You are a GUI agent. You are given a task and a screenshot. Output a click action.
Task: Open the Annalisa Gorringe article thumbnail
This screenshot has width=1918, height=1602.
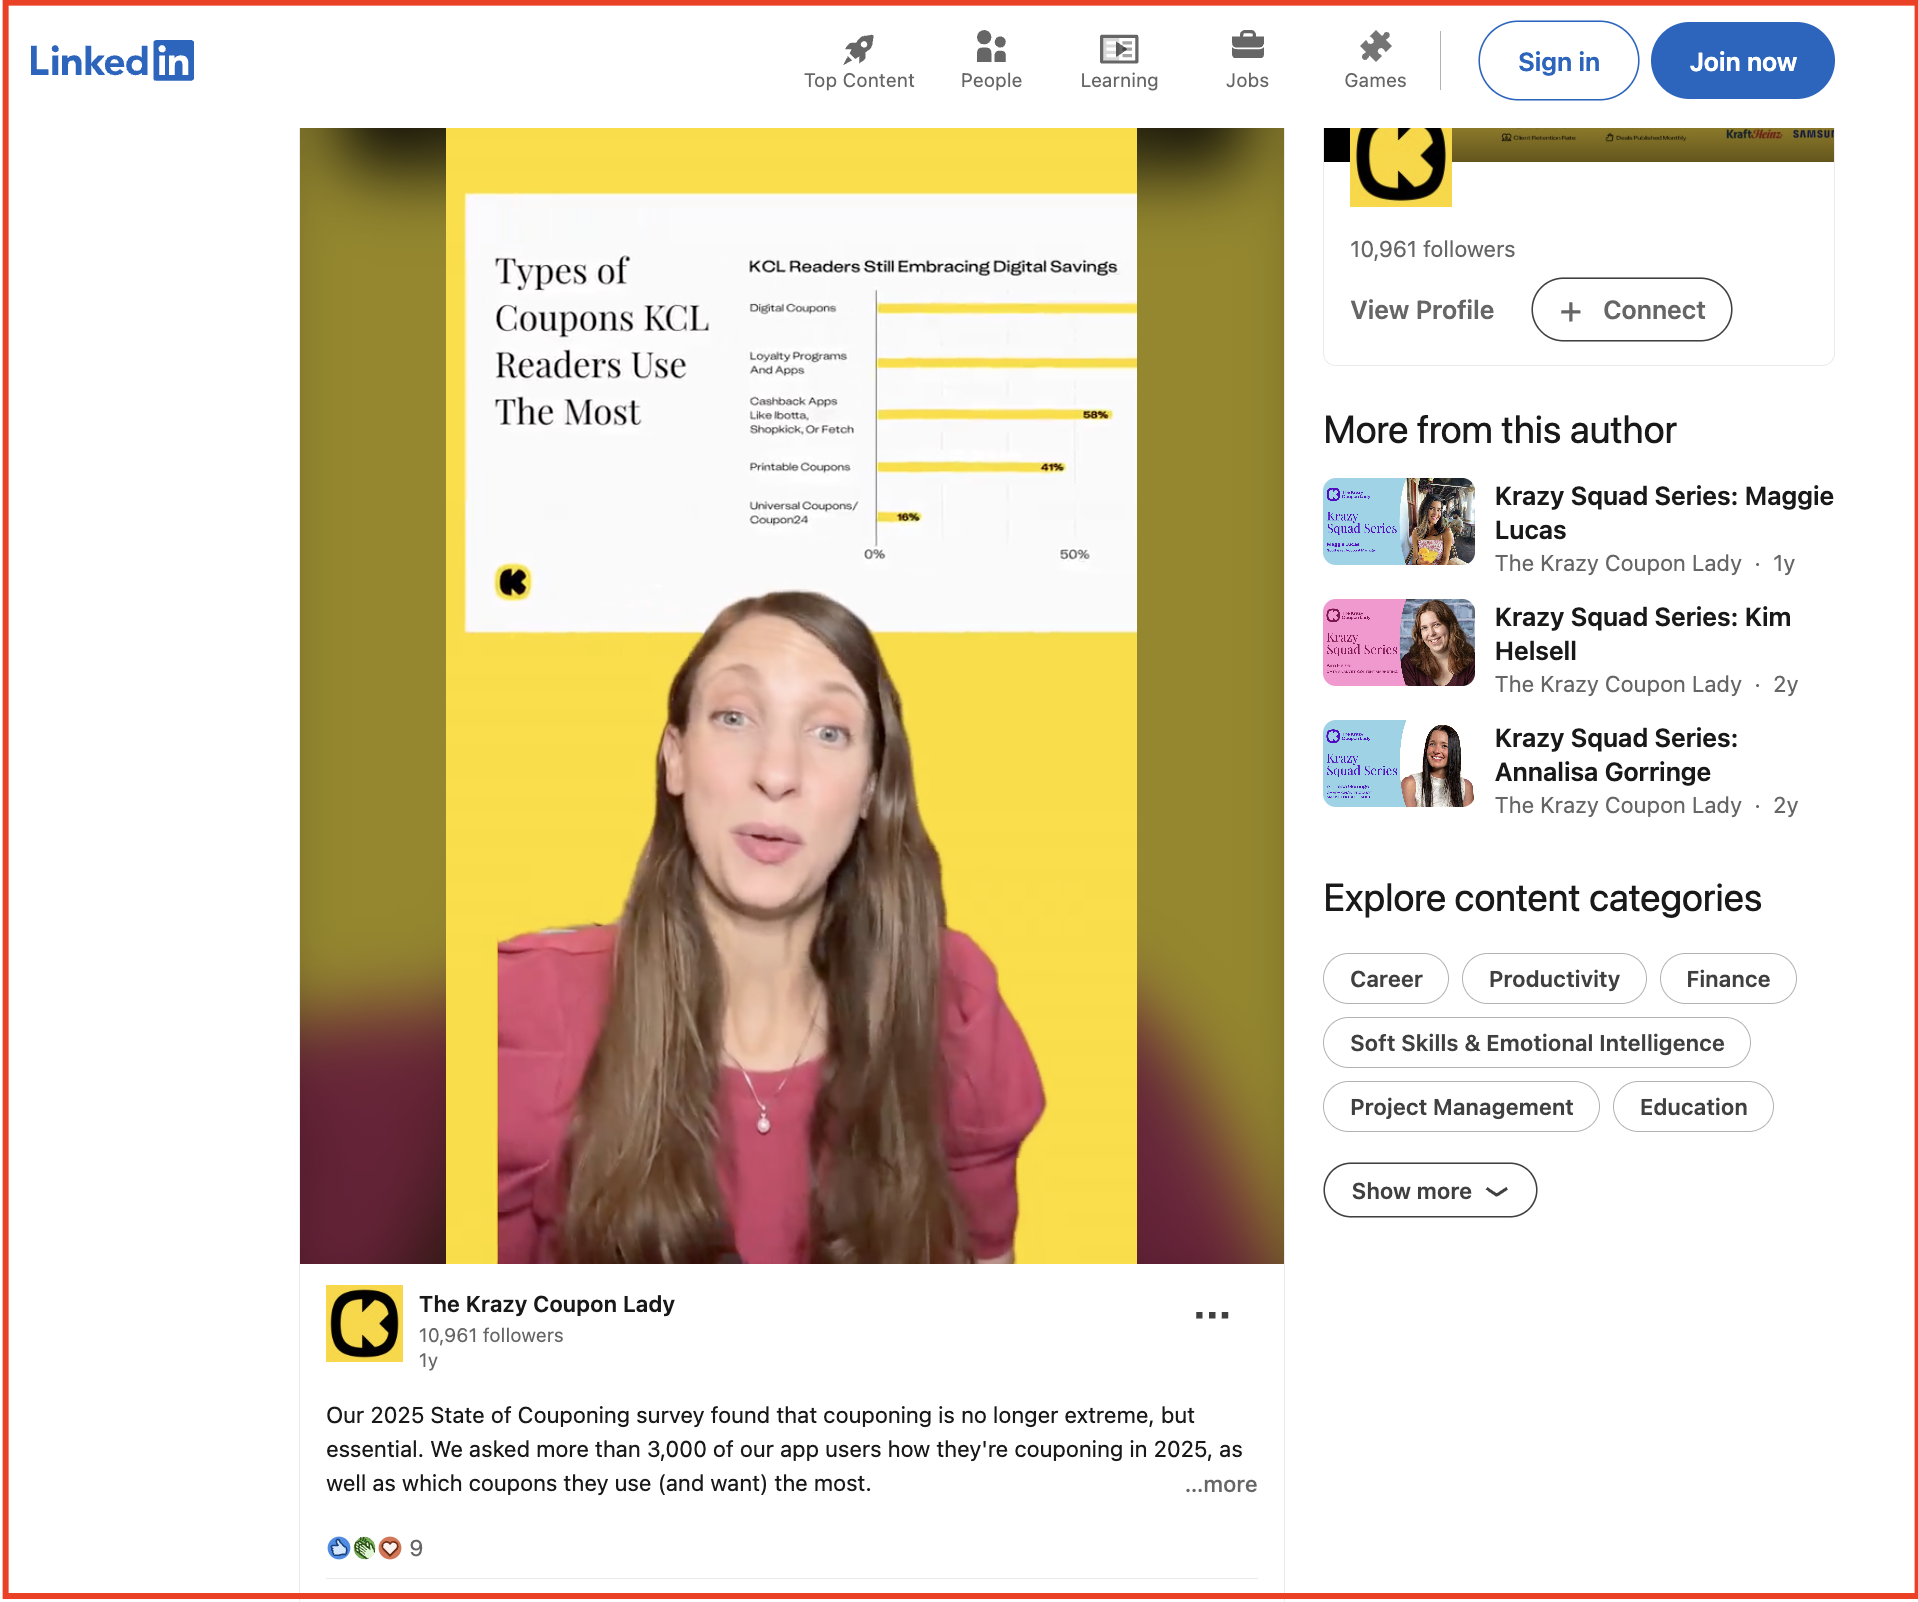pyautogui.click(x=1398, y=763)
